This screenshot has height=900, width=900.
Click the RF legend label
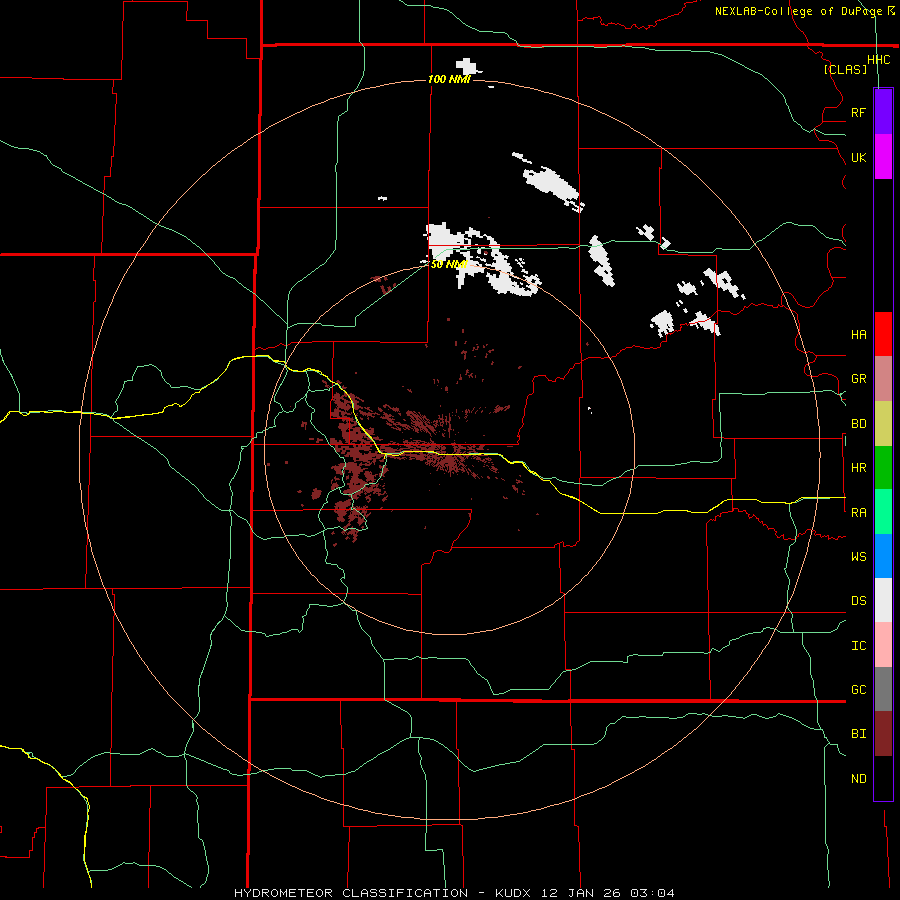point(858,112)
